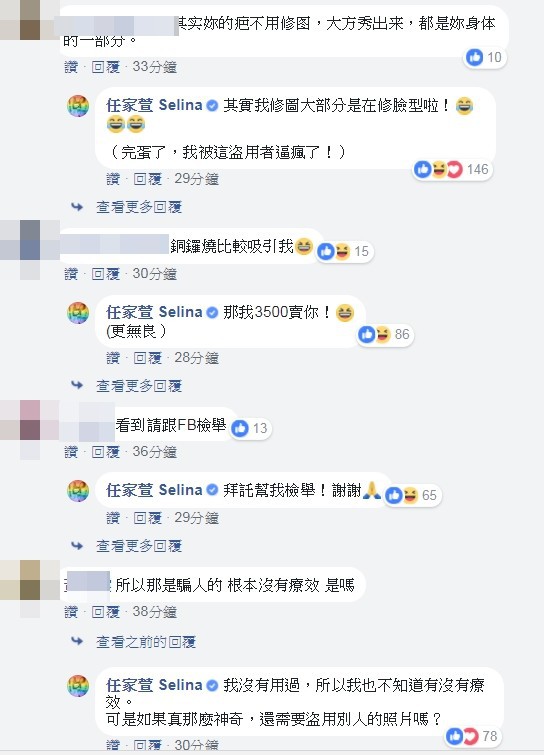Open the reaction count showing 15
This screenshot has height=755, width=544.
pyautogui.click(x=345, y=251)
